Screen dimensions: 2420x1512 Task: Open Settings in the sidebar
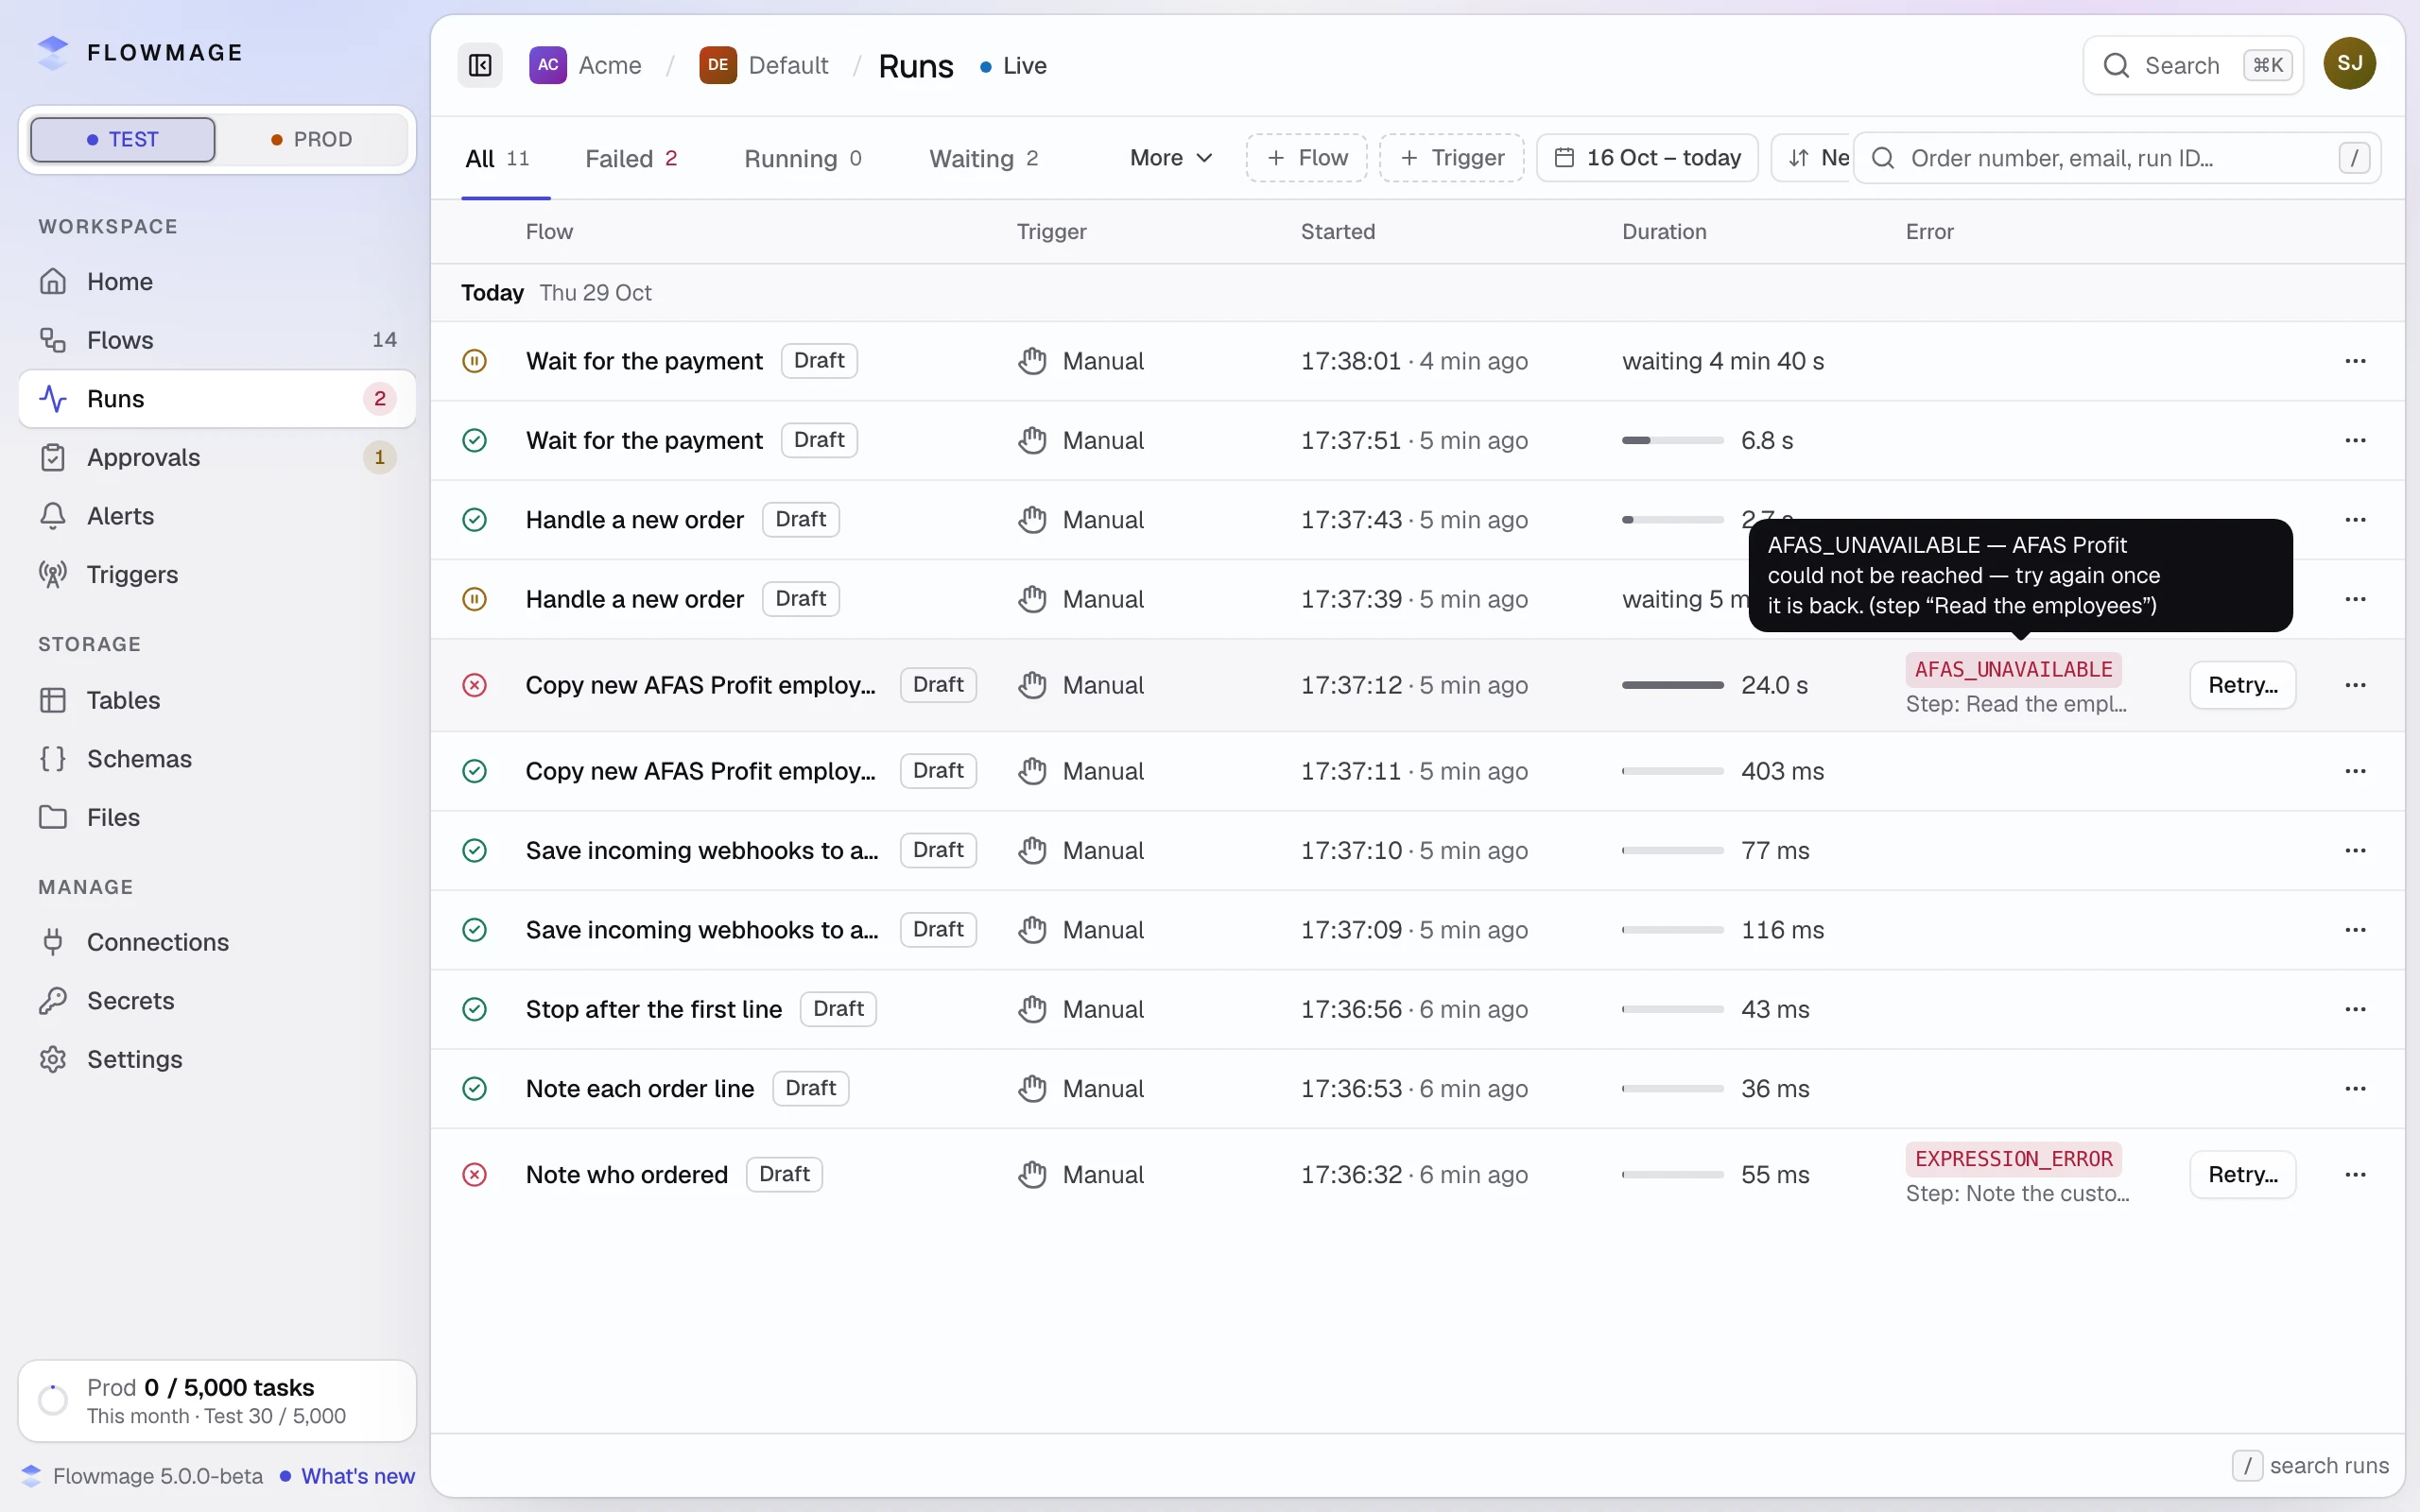tap(217, 1059)
